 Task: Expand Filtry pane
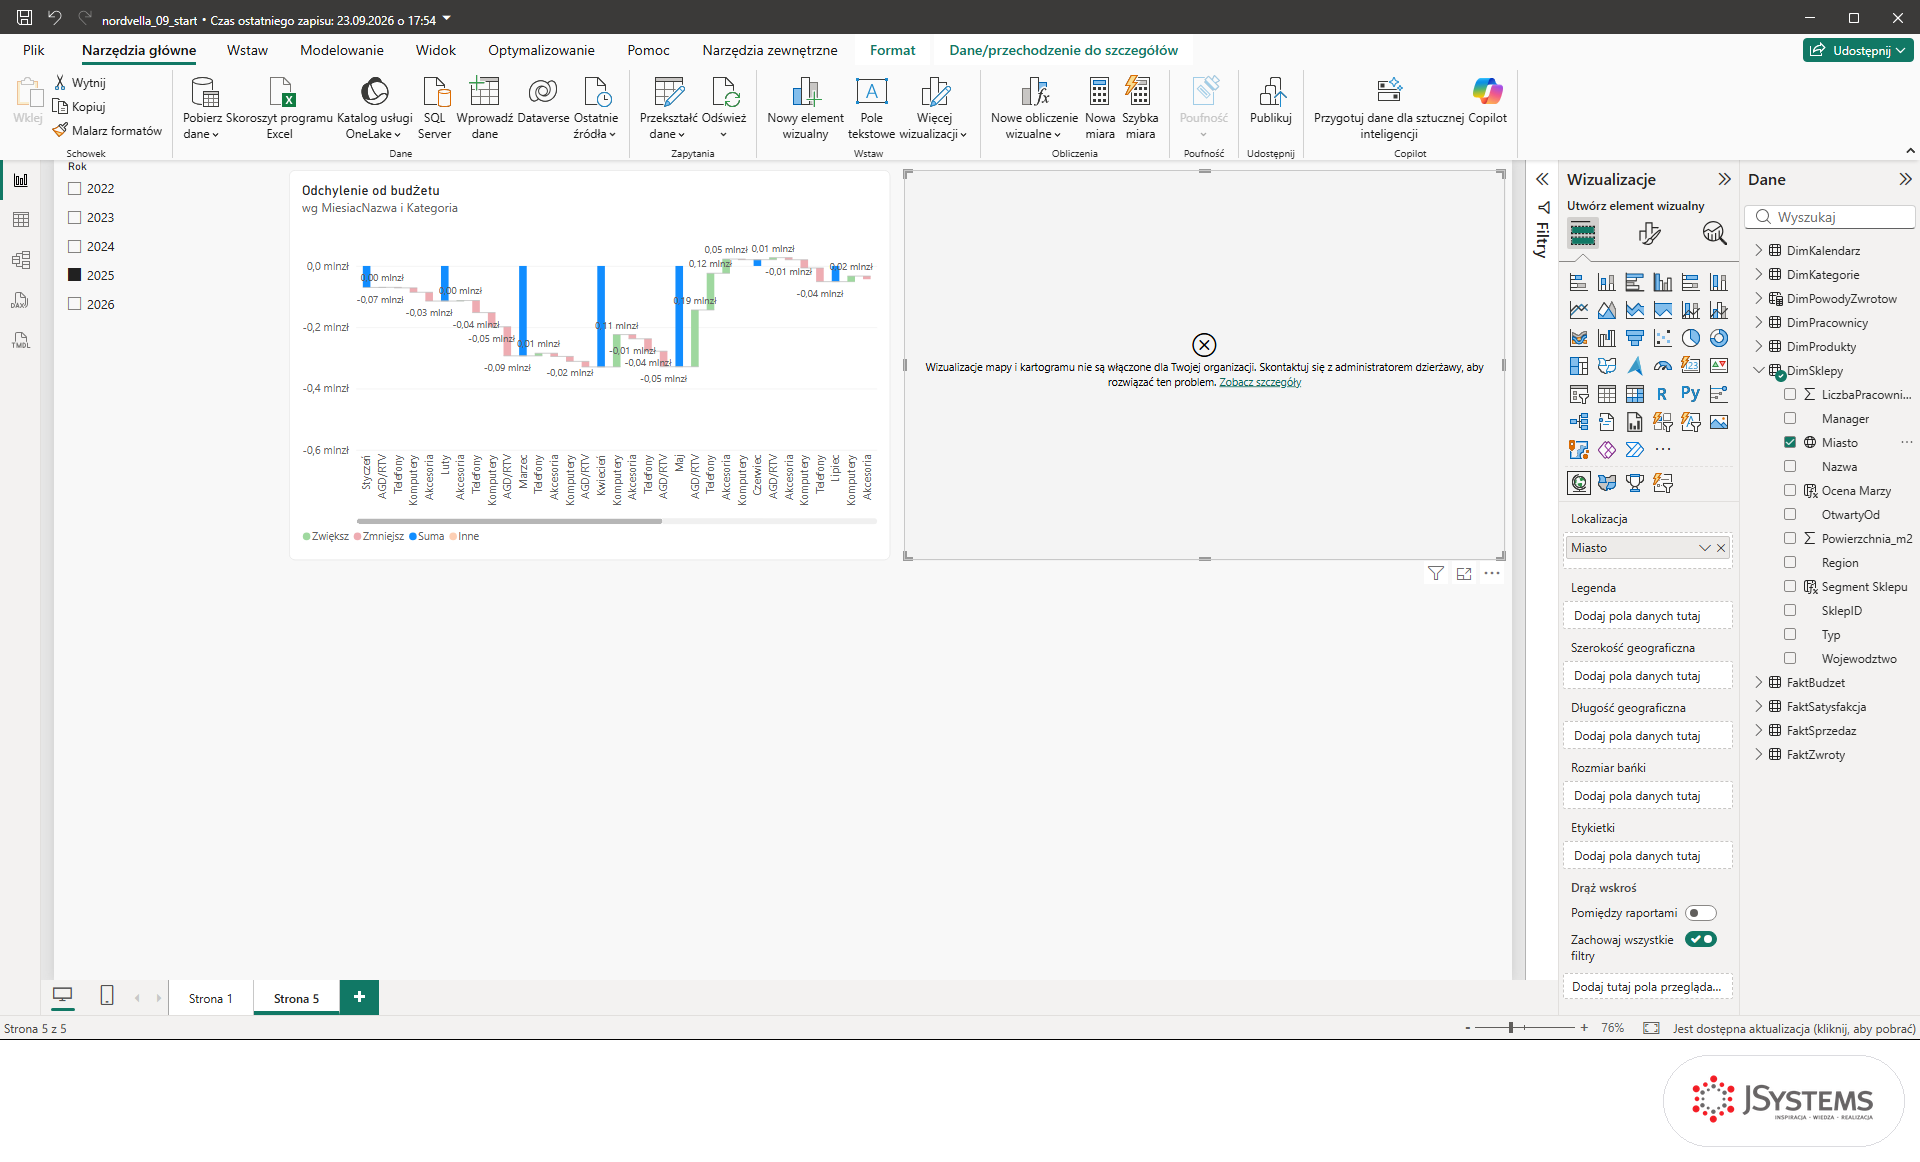click(1542, 179)
